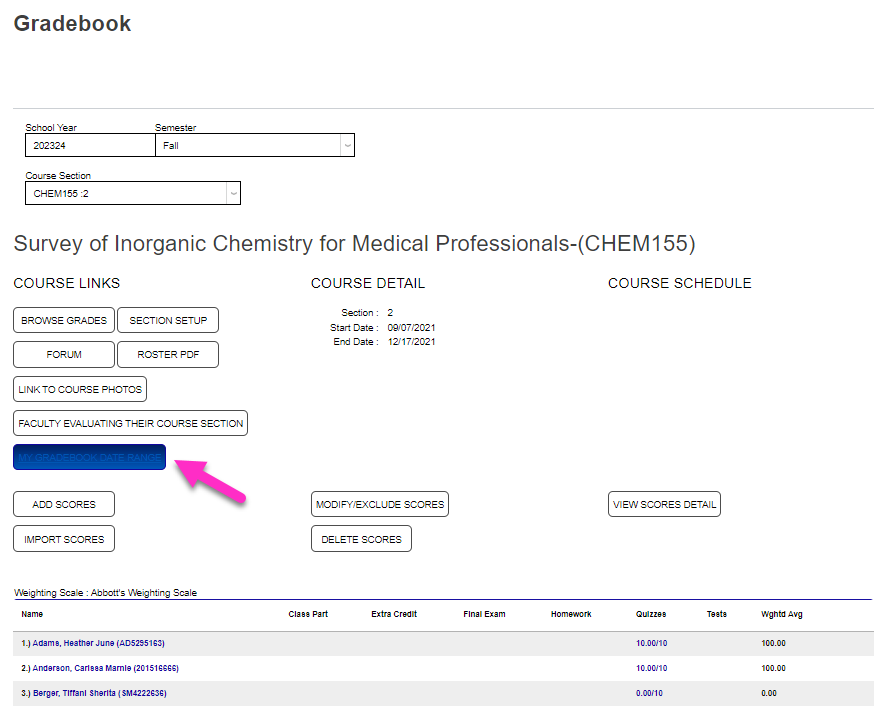The height and width of the screenshot is (708, 888).
Task: Open SECTION SETUP
Action: 168,320
